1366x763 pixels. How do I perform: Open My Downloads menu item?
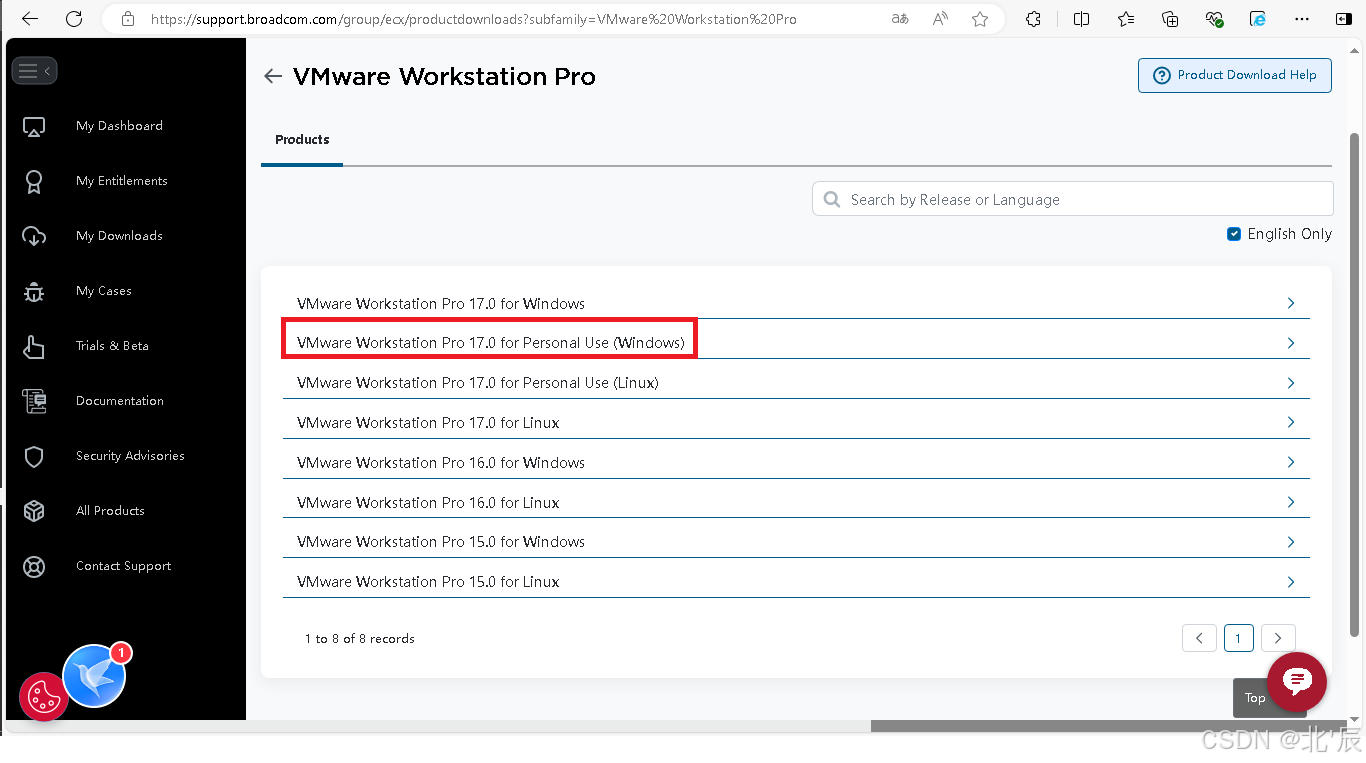pos(119,236)
